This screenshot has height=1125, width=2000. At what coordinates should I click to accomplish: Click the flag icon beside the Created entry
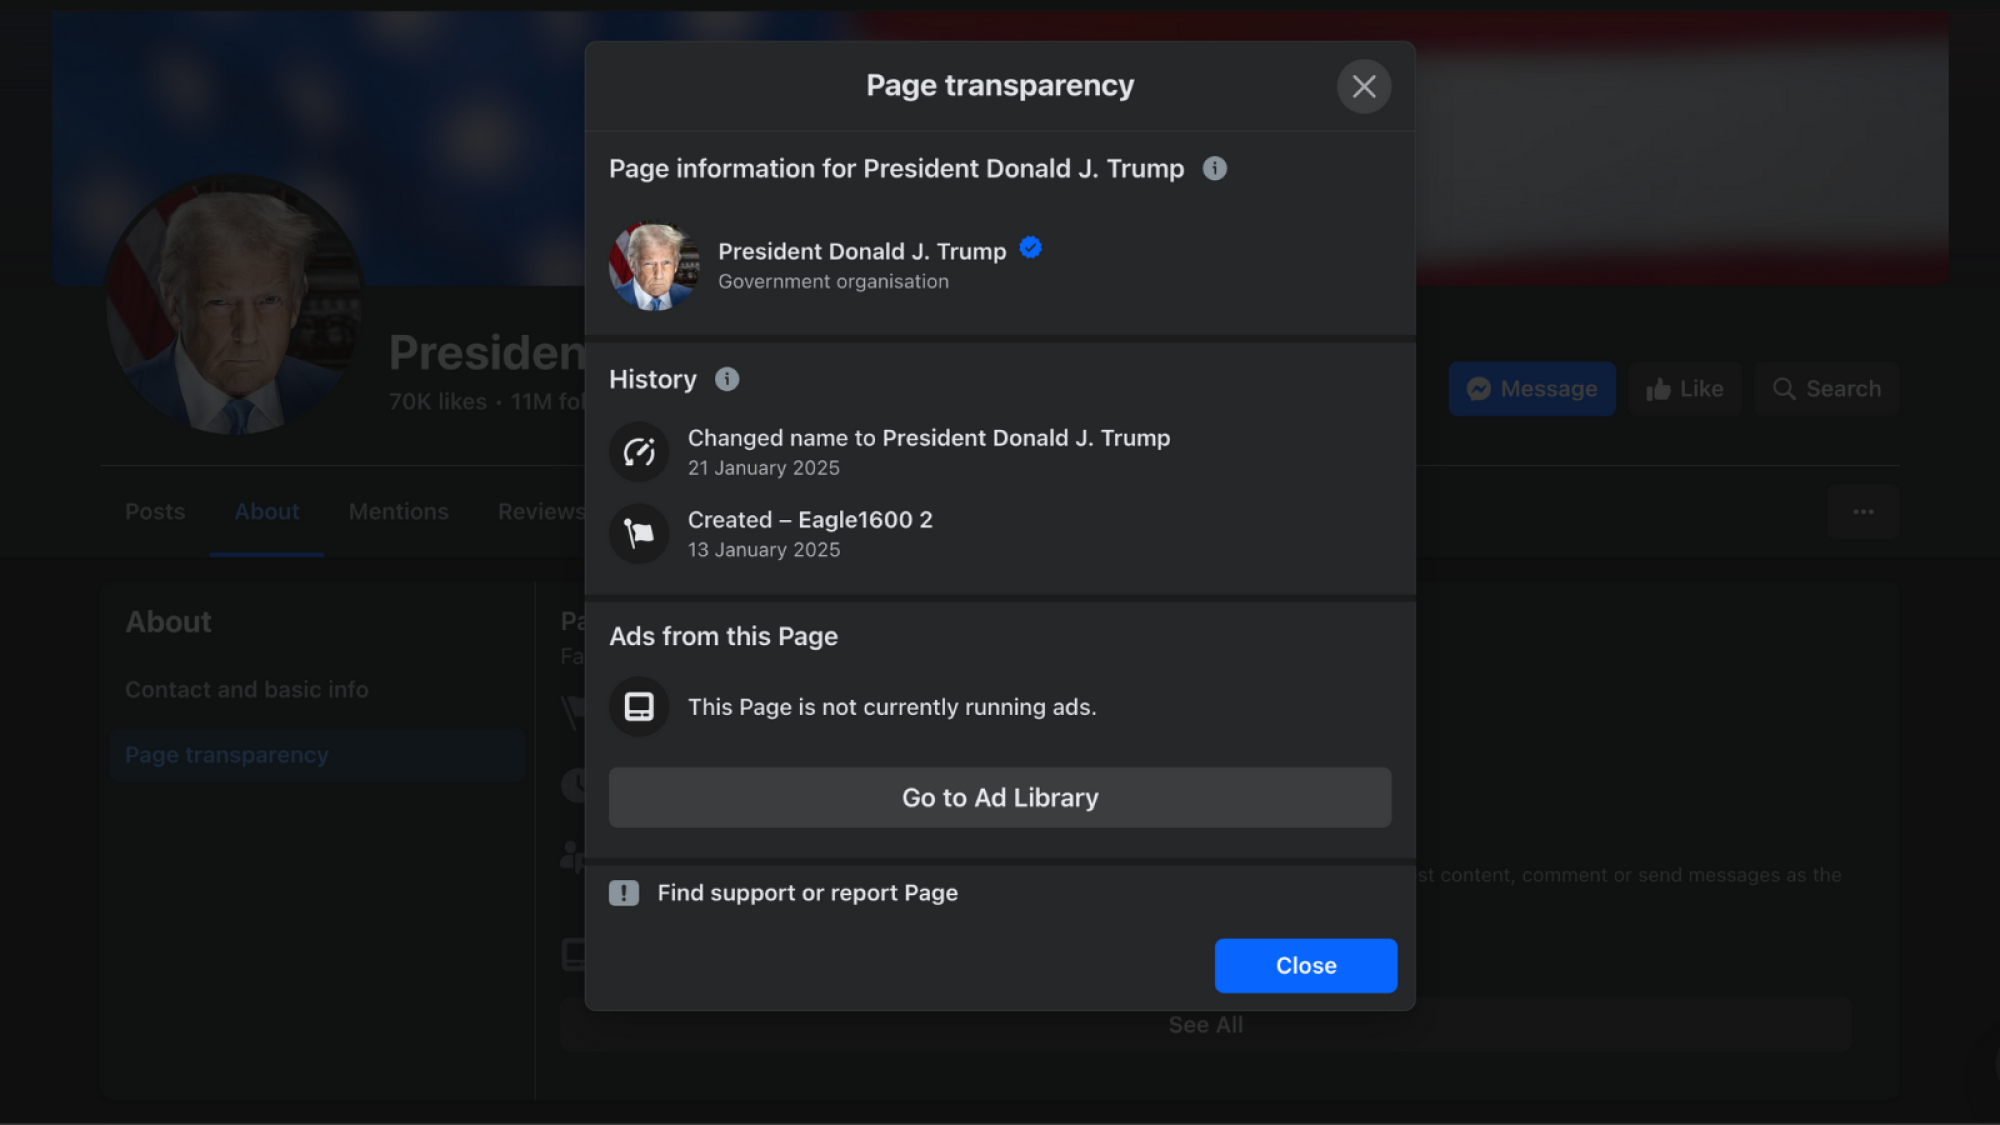(x=639, y=533)
